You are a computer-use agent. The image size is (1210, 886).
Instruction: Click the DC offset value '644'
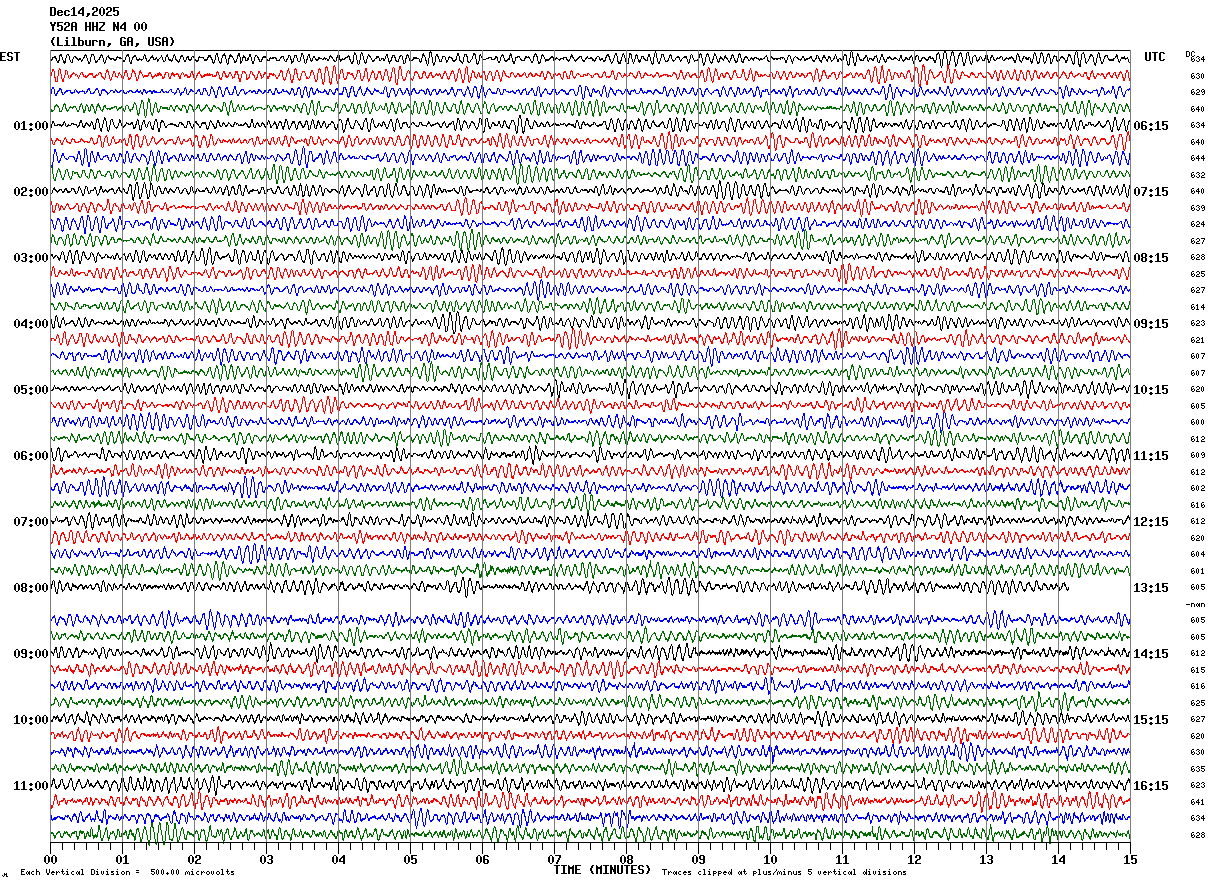click(1197, 159)
